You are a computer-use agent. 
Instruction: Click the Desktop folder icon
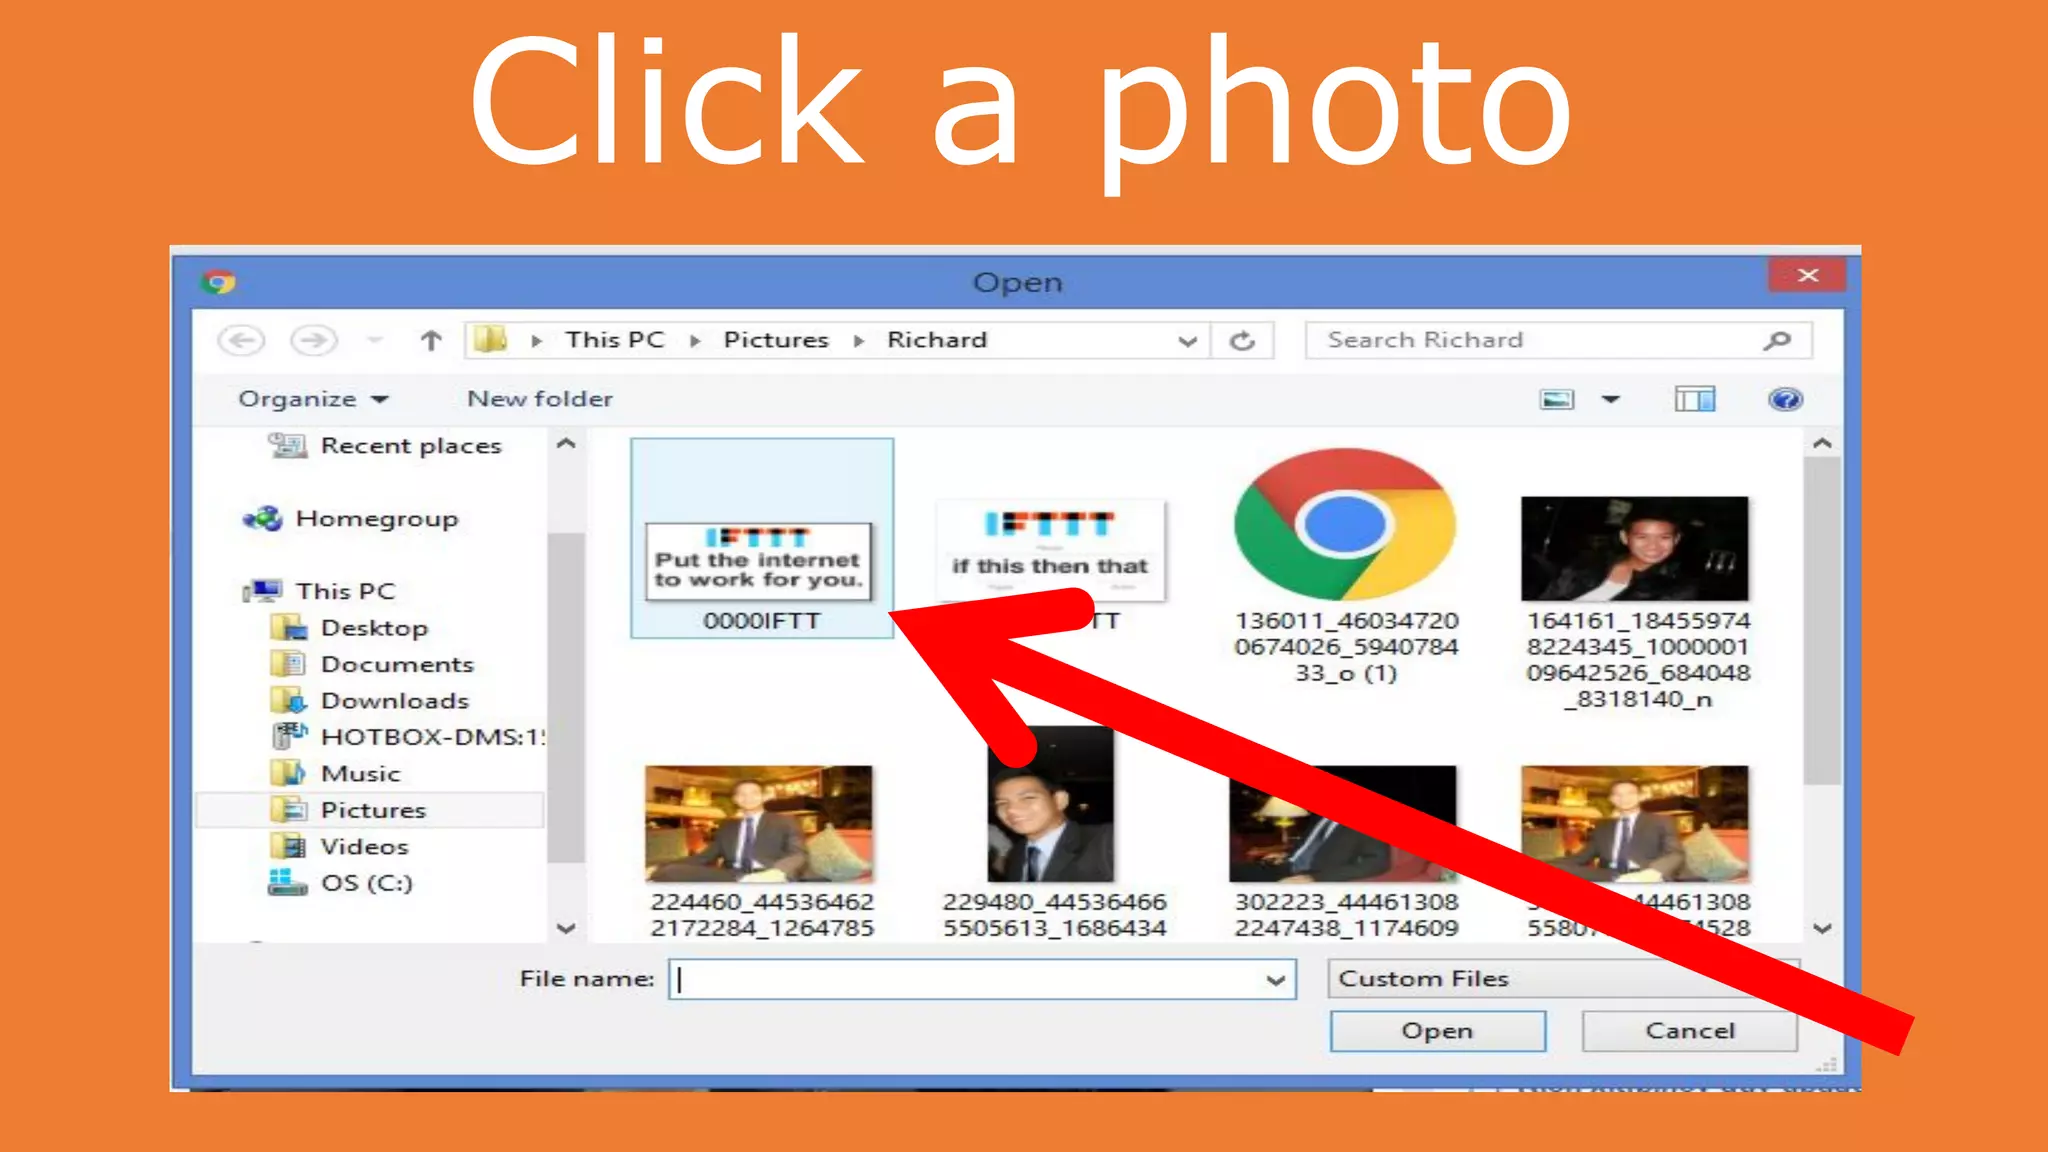tap(289, 628)
